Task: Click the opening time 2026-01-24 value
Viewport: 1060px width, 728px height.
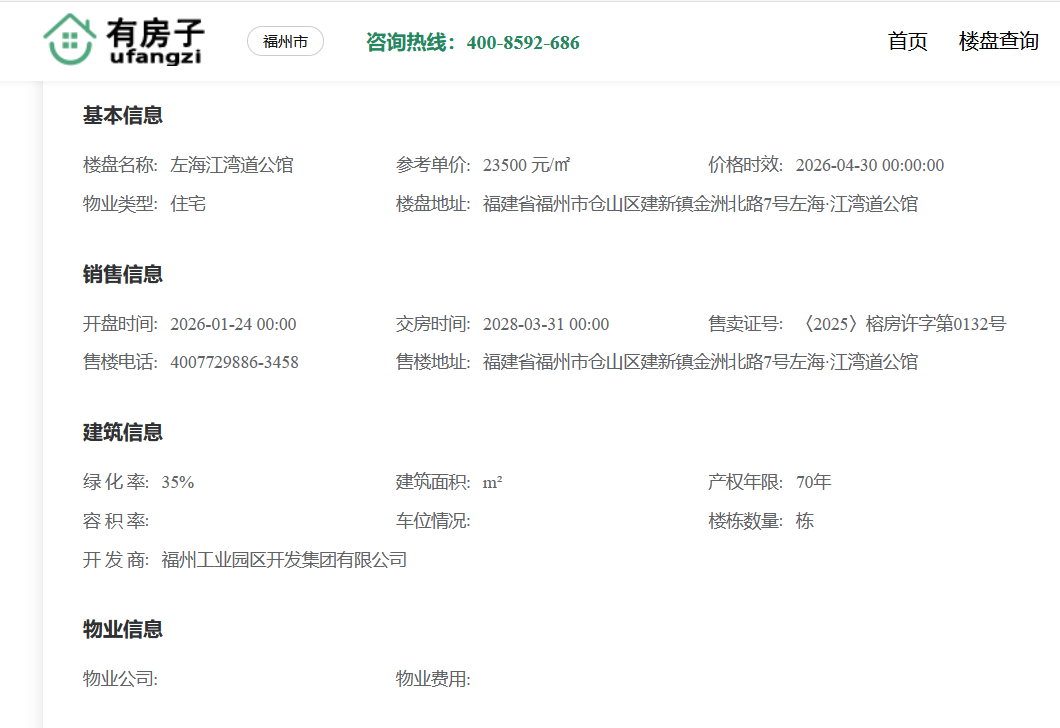Action: click(x=233, y=325)
